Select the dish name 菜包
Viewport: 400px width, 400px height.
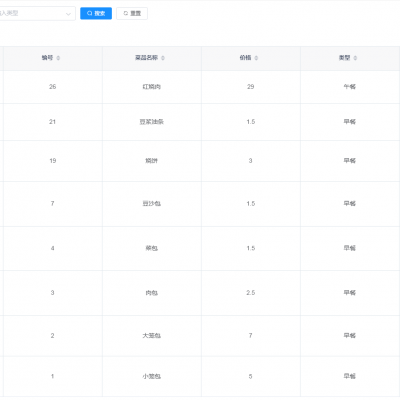(152, 248)
